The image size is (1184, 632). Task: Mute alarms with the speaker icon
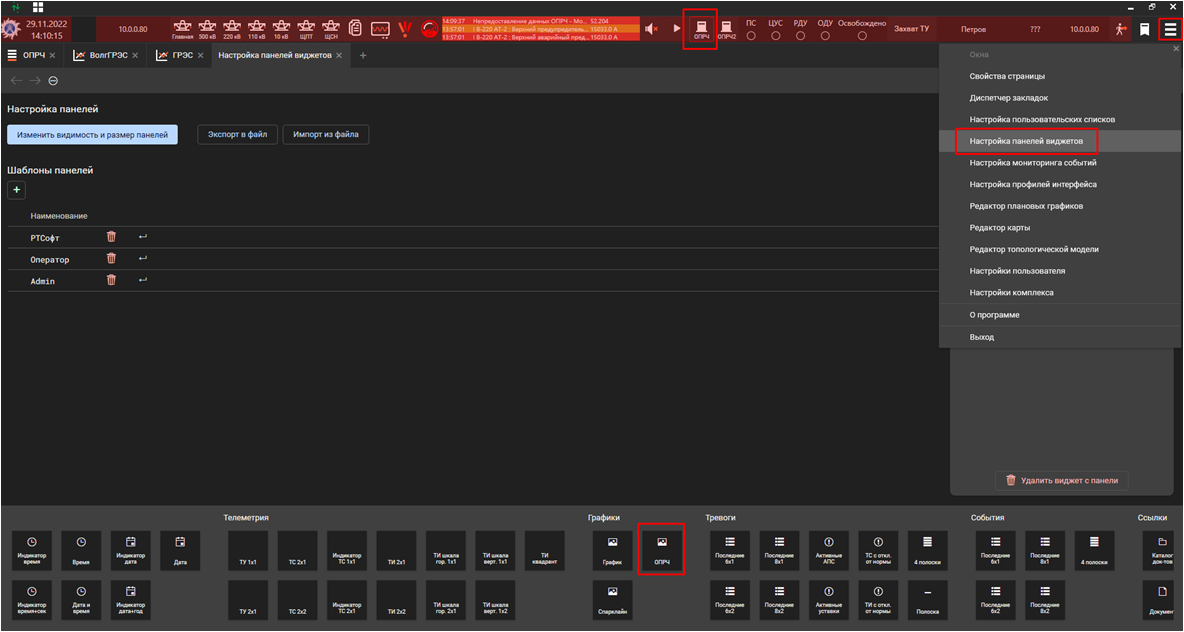652,29
